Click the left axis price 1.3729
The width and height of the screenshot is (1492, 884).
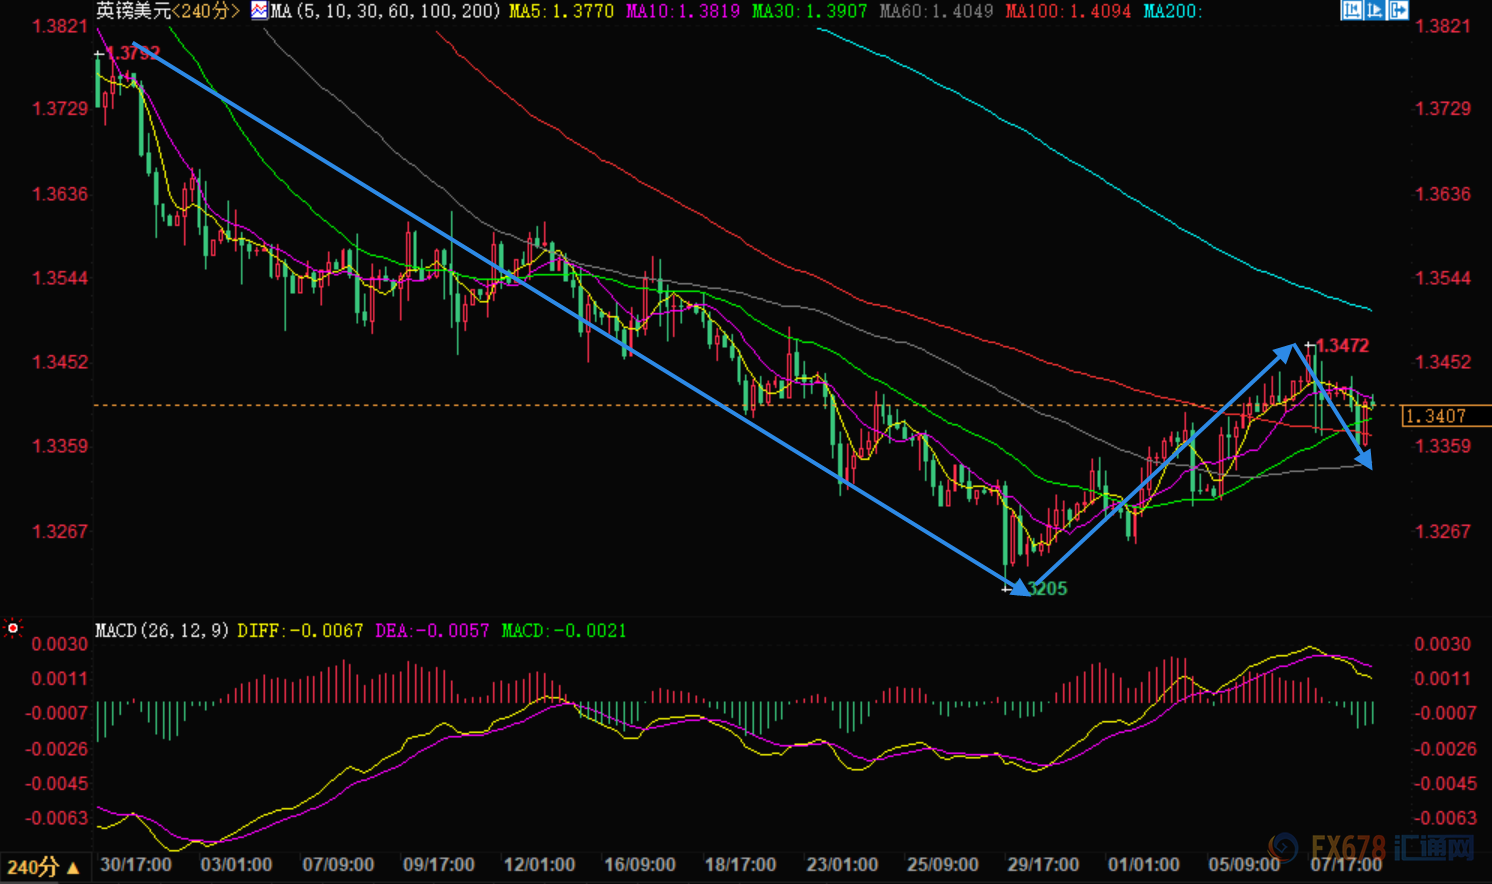(61, 108)
